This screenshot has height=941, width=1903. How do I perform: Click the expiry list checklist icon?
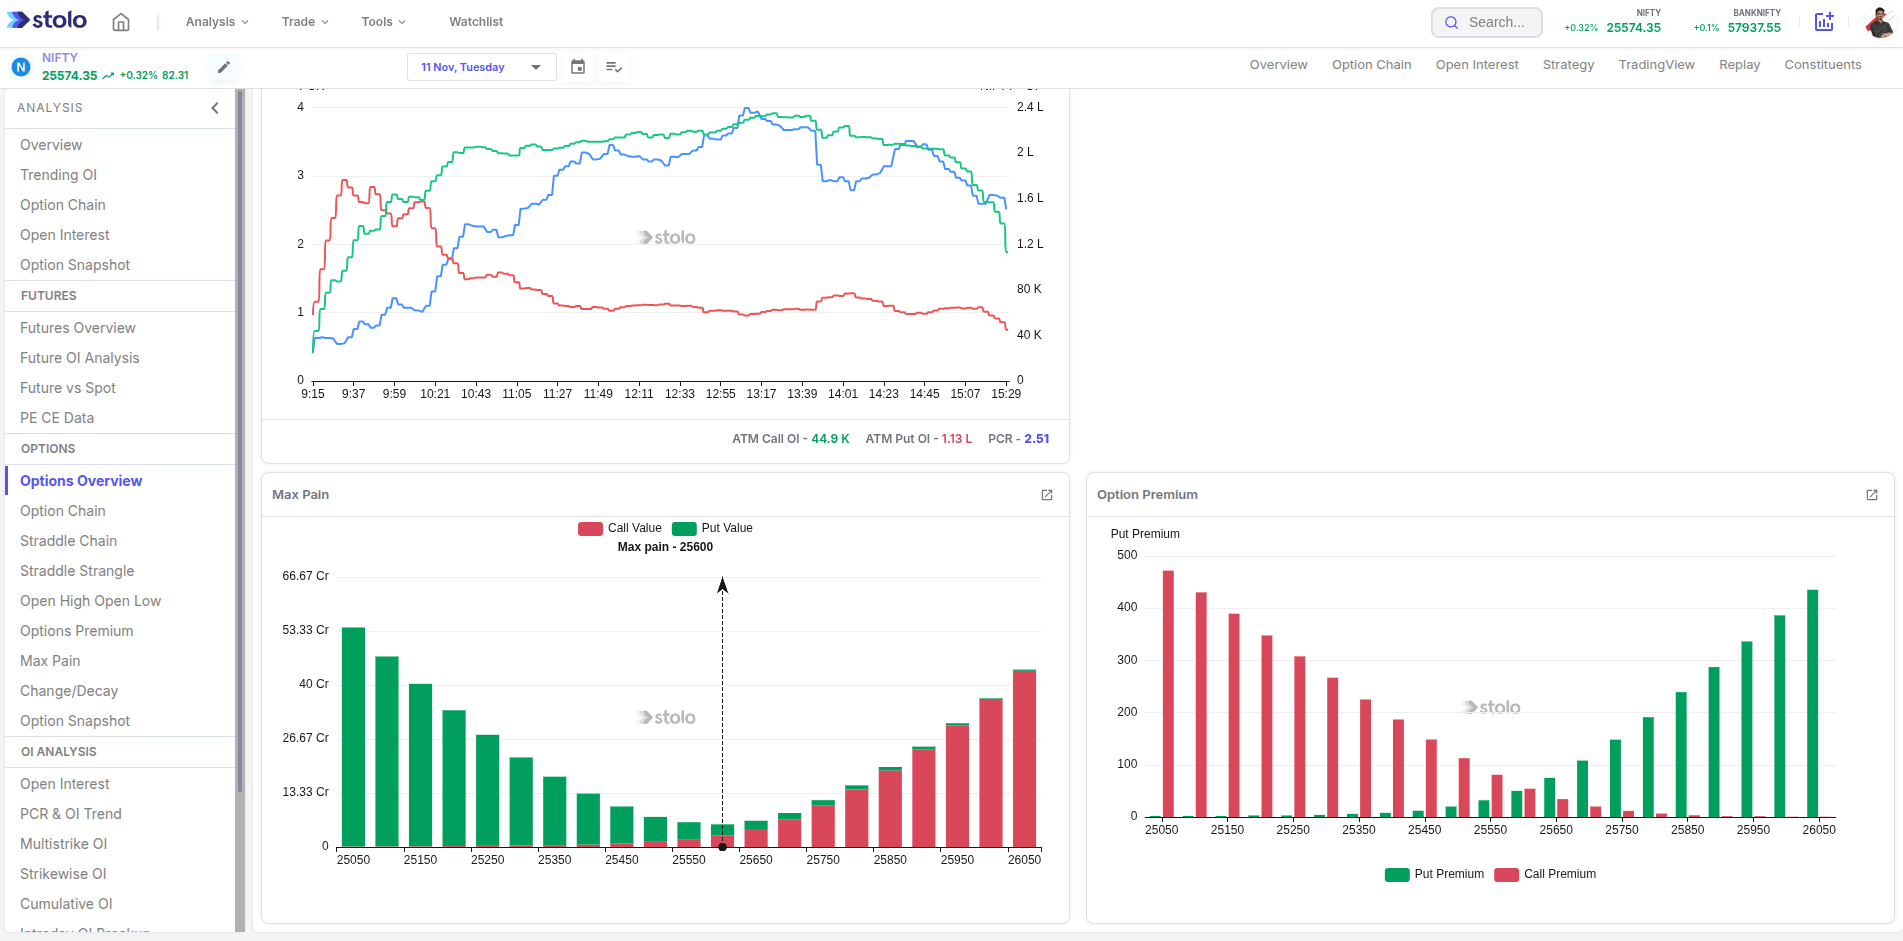coord(614,67)
